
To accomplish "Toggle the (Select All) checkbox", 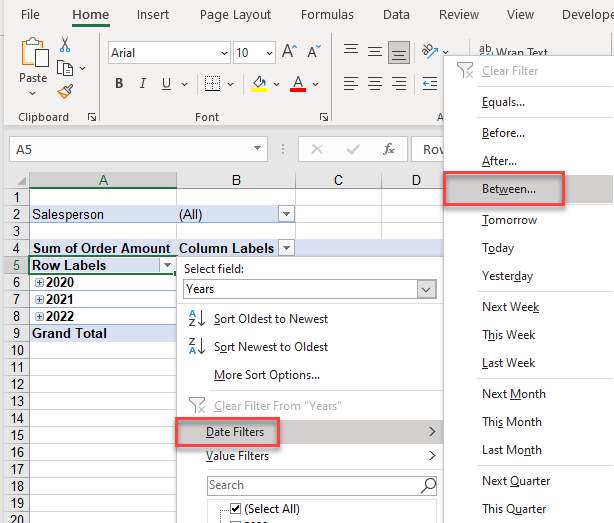I will click(235, 509).
